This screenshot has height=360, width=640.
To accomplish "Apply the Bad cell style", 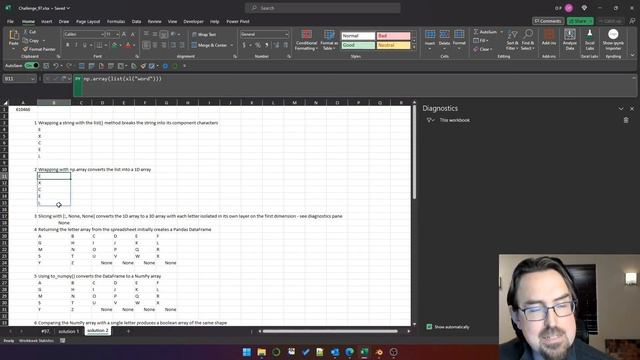I will click(x=393, y=36).
